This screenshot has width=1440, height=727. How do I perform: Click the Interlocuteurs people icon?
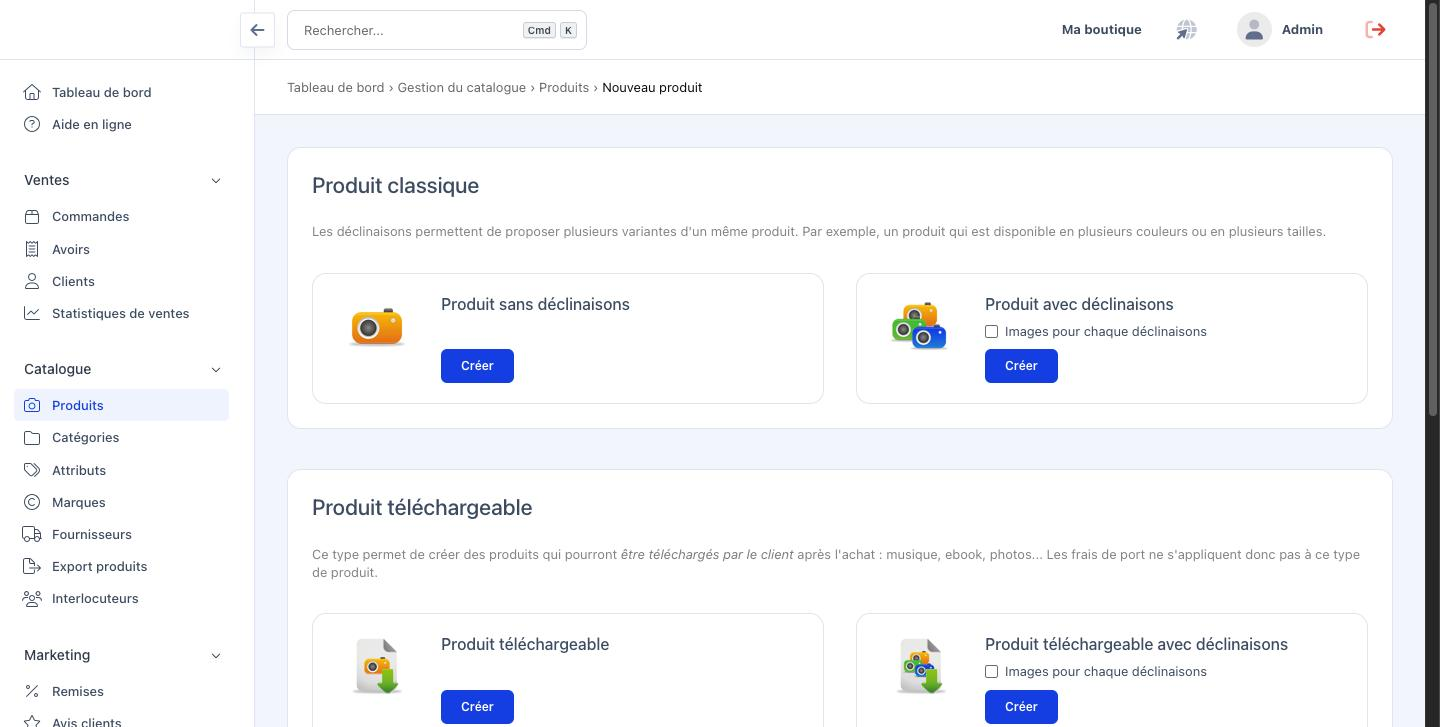(x=32, y=599)
